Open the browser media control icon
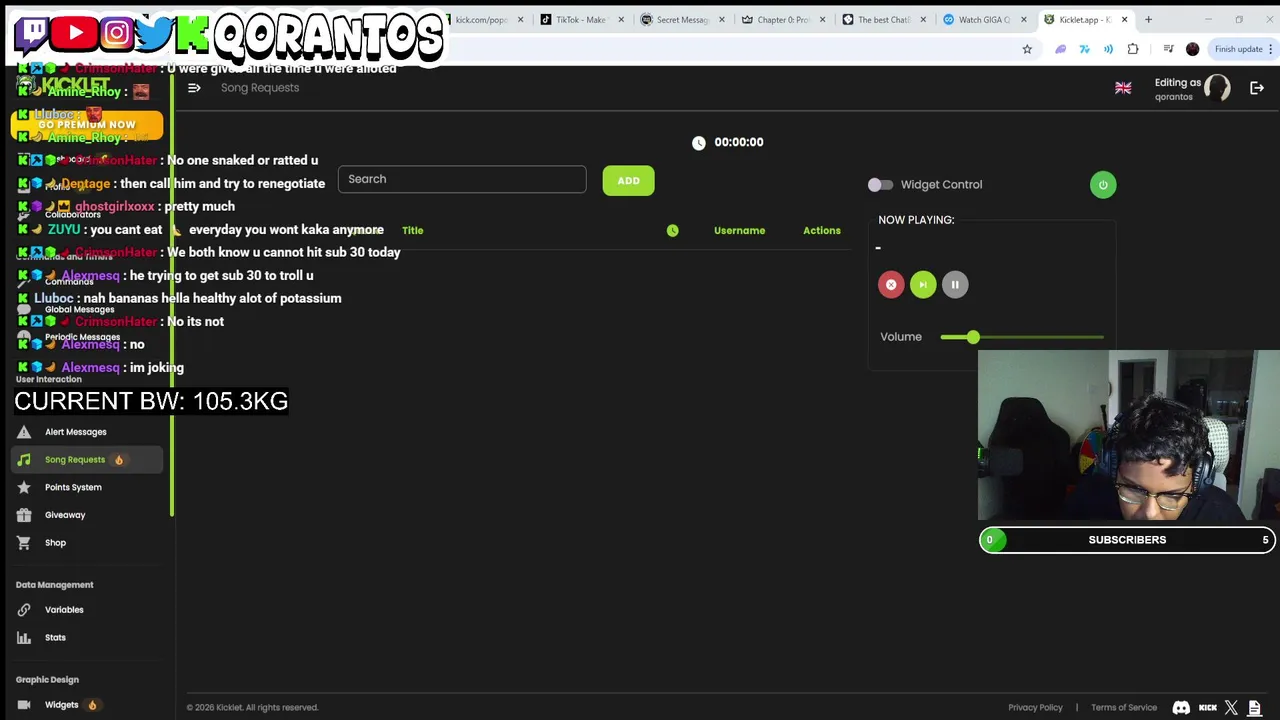The height and width of the screenshot is (720, 1280). point(1168,49)
